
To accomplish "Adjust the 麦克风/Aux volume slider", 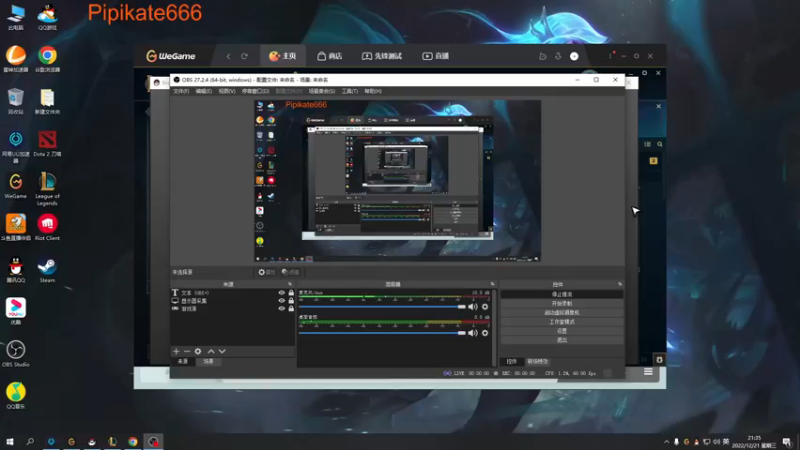I will tap(382, 307).
